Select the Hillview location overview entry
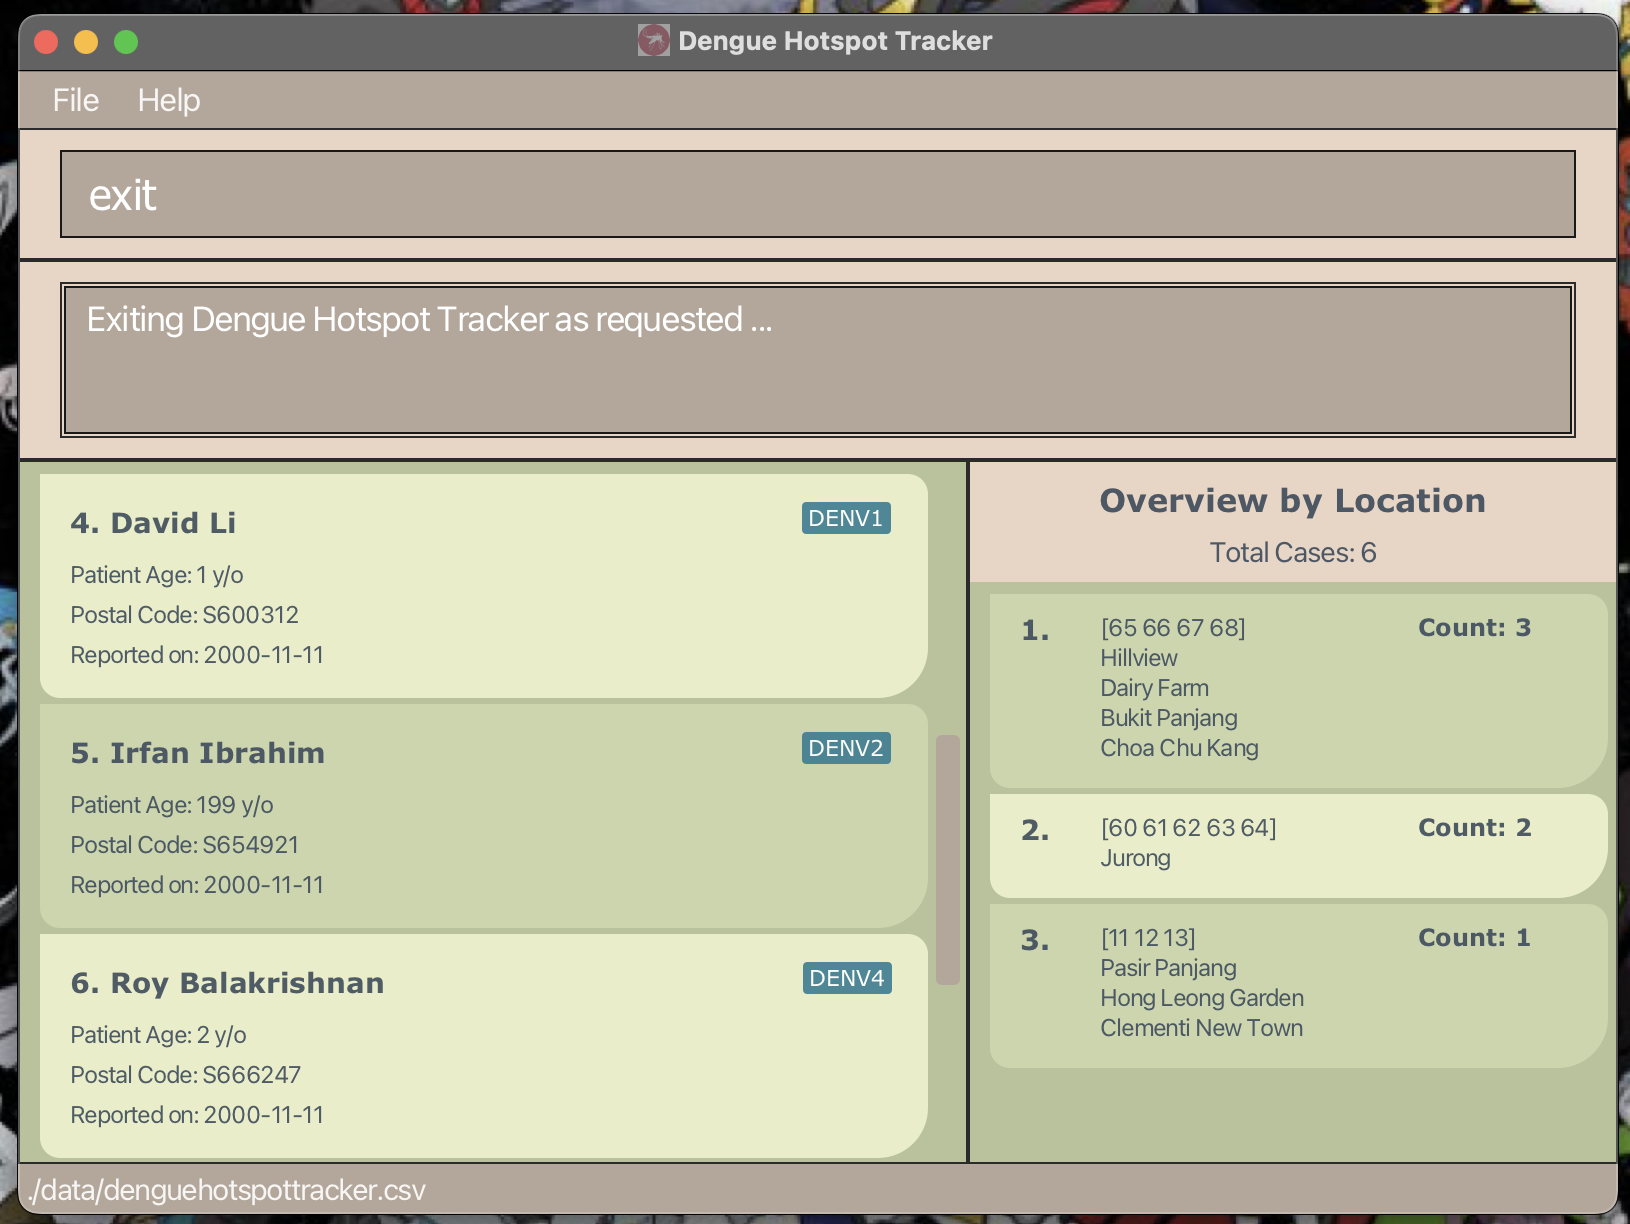Screen dimensions: 1630x1224 [x=1298, y=691]
